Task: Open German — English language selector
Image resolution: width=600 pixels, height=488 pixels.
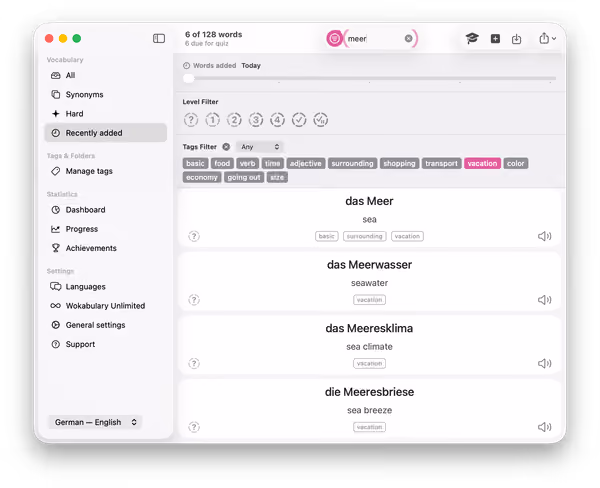Action: coord(95,422)
